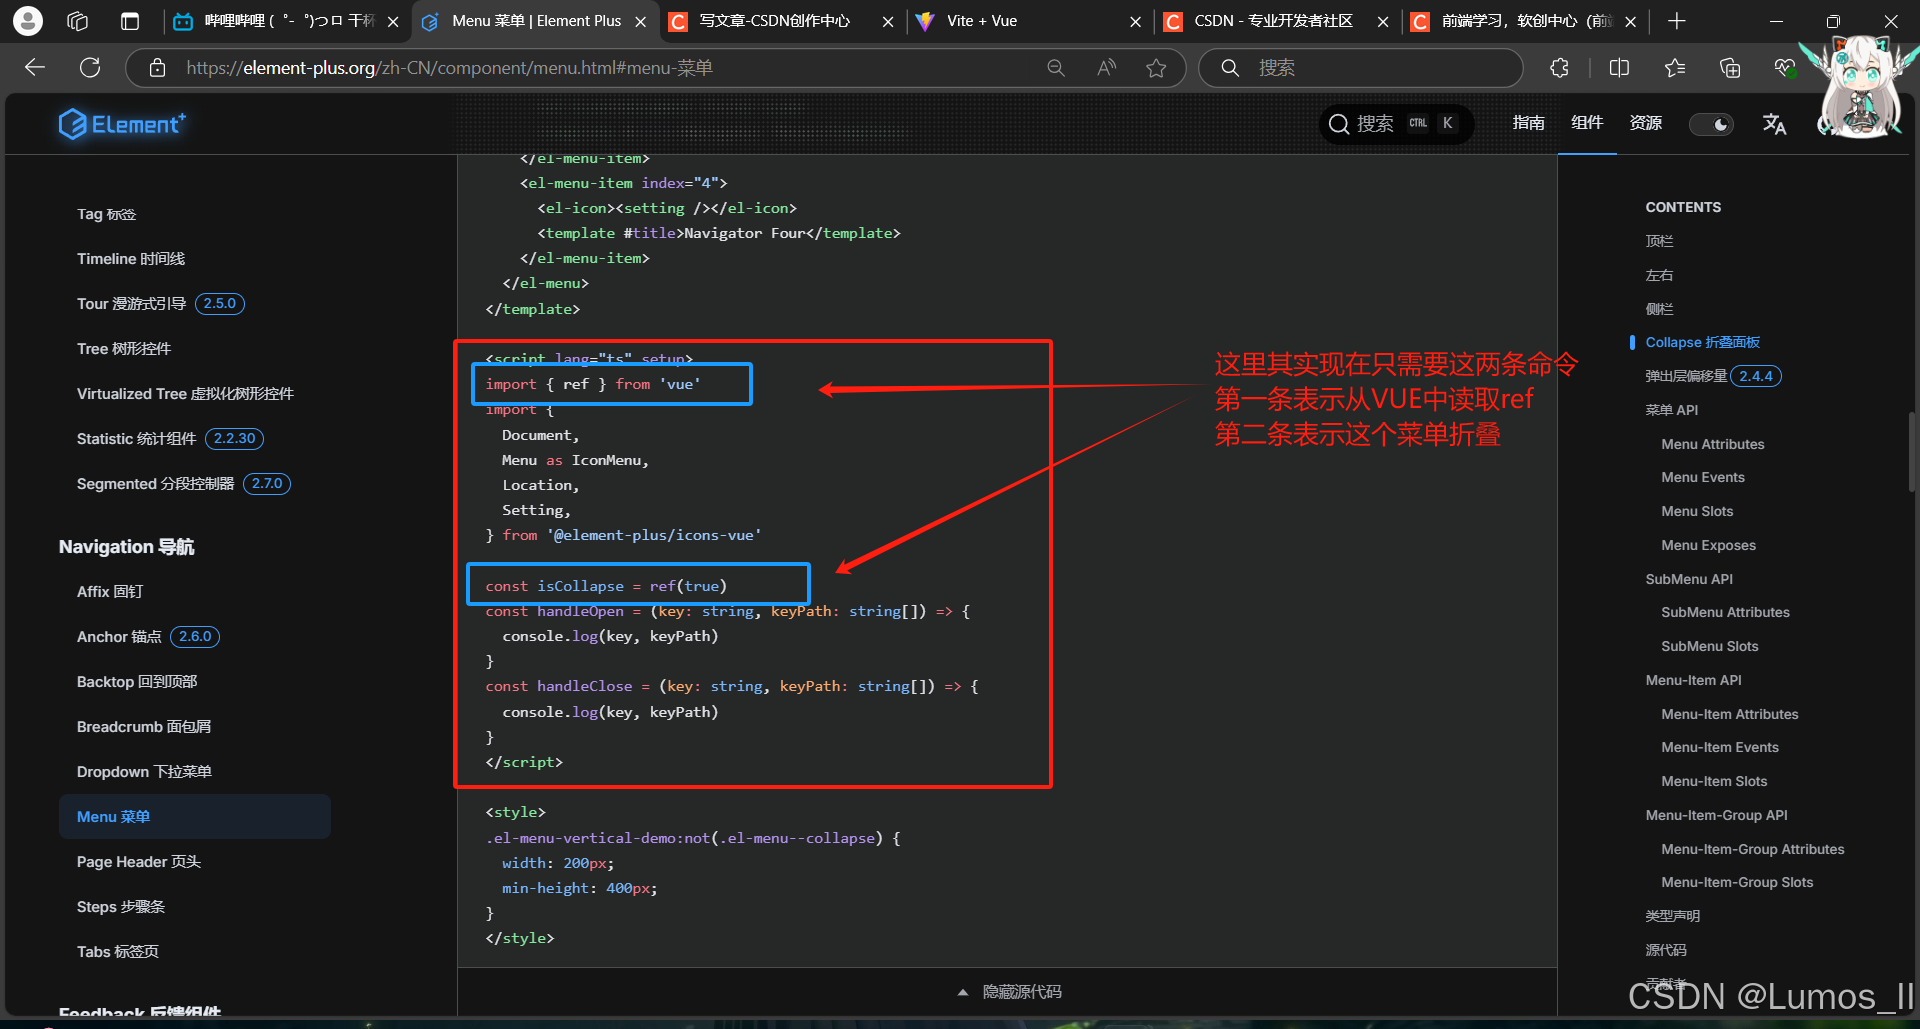Open Breadcrumb 面包屑 in sidebar
1920x1029 pixels.
click(144, 727)
